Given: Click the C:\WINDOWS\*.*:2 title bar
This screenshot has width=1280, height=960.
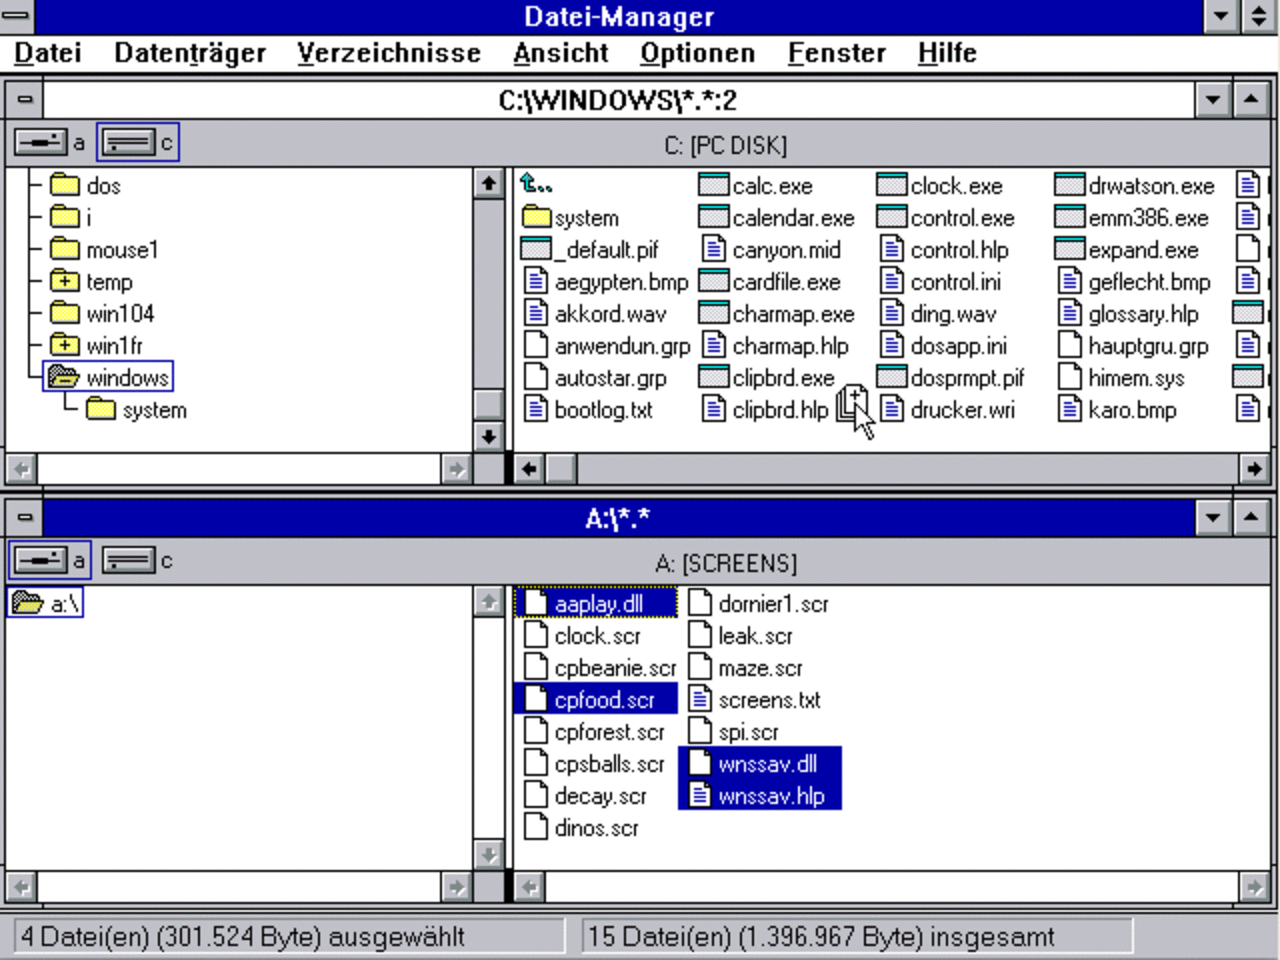Looking at the screenshot, I should (x=618, y=99).
